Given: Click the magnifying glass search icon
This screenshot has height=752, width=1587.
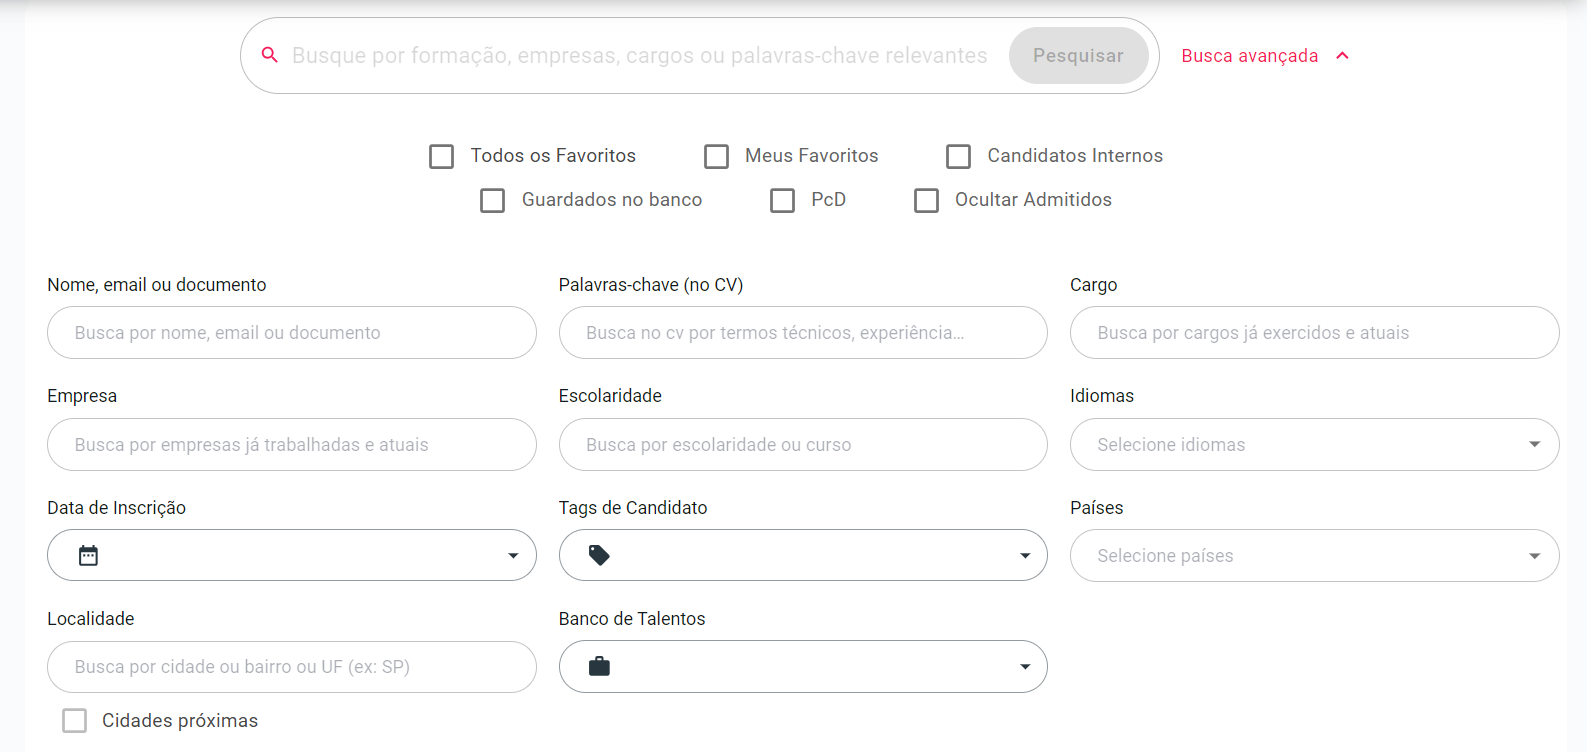Looking at the screenshot, I should click(269, 55).
